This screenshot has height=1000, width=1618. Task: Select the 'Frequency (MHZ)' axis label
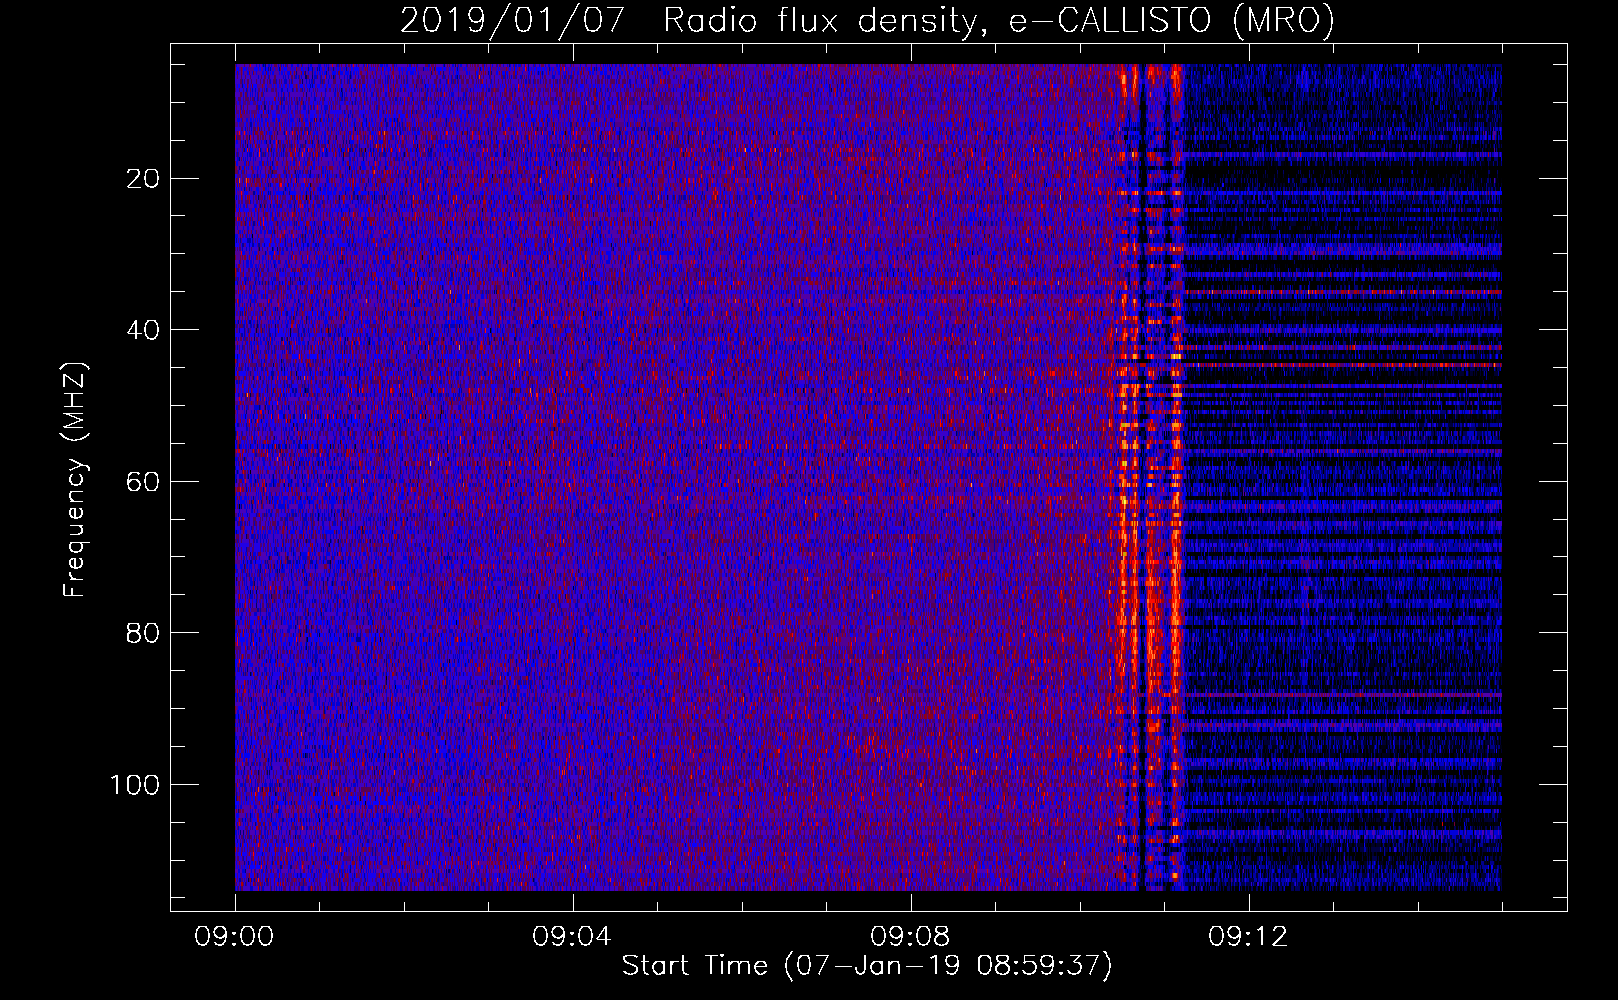point(75,479)
